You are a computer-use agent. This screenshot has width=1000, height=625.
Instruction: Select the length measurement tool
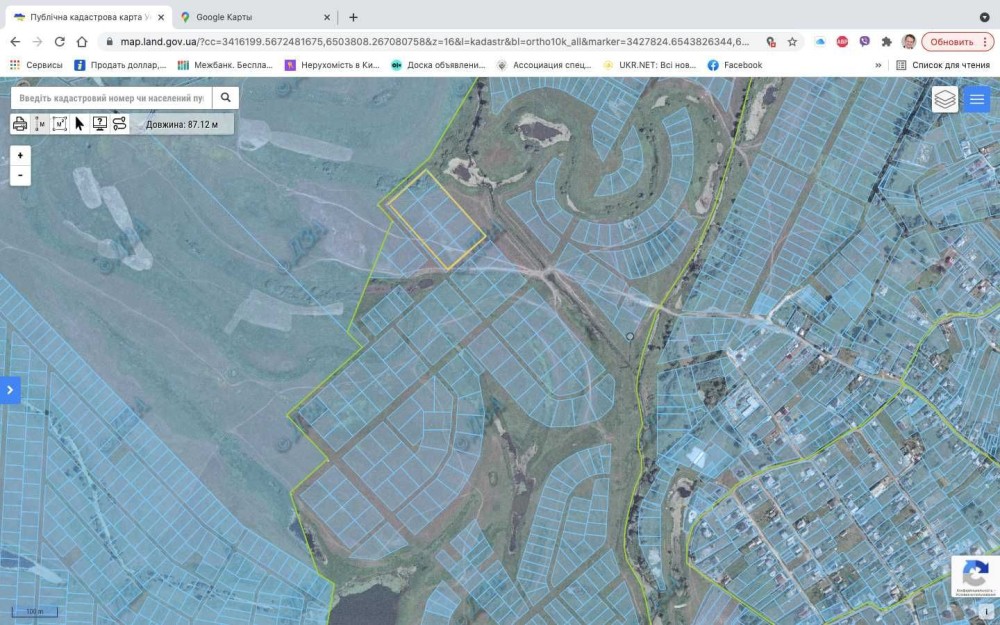pyautogui.click(x=40, y=124)
